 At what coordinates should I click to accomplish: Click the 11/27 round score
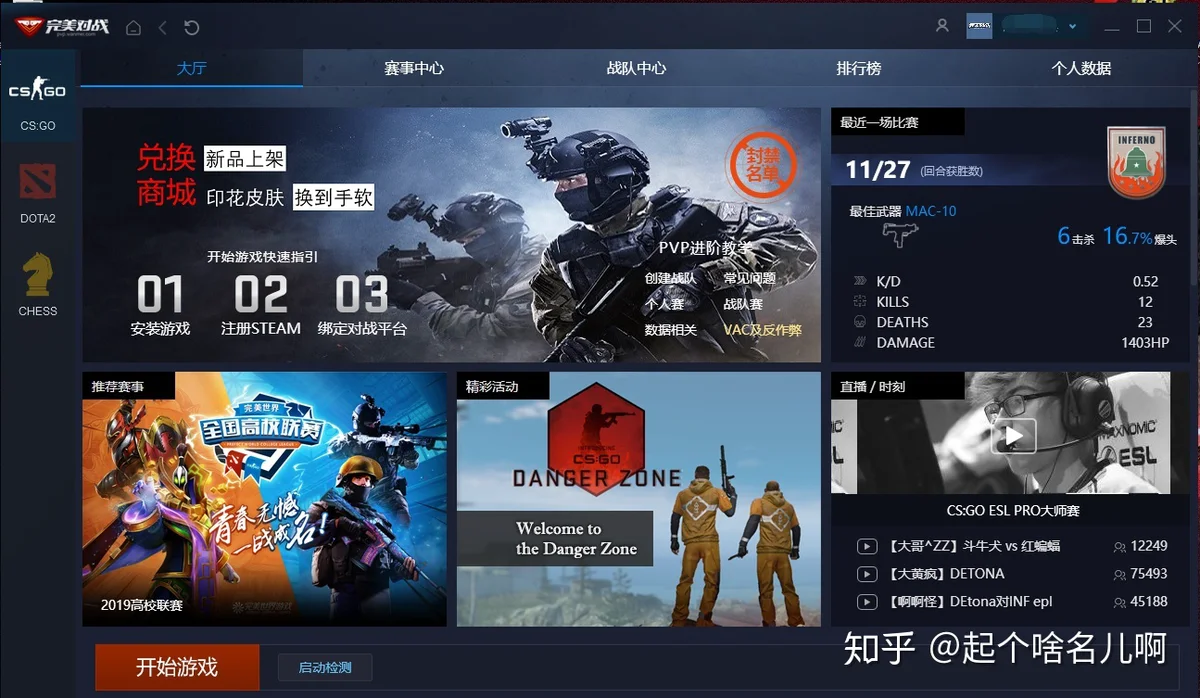point(878,170)
